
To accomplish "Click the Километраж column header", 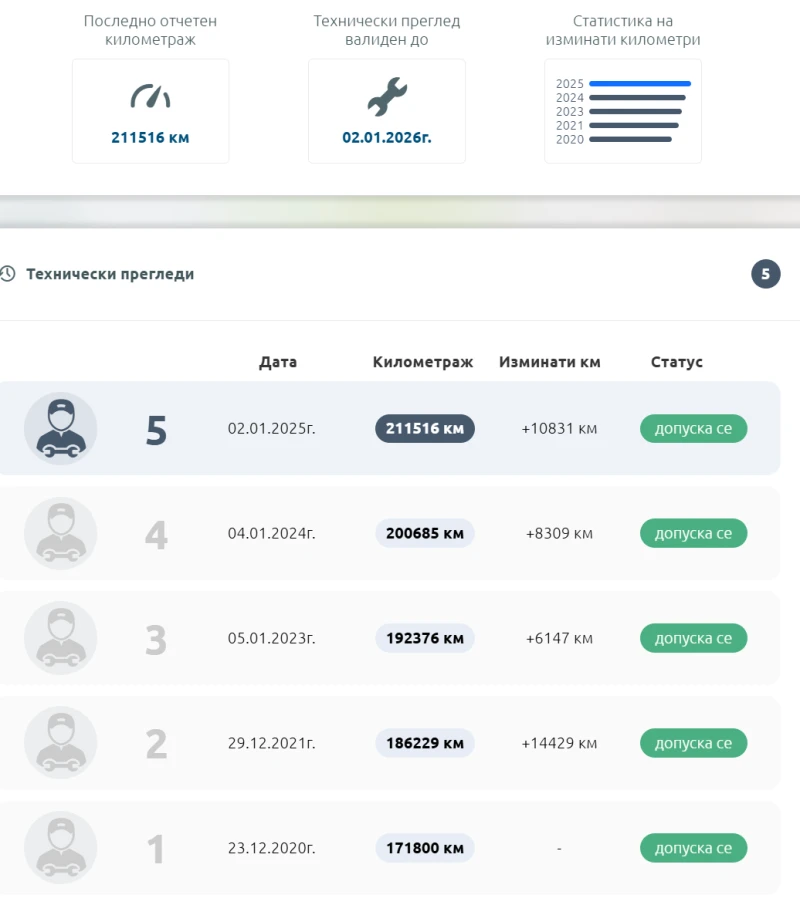I will (423, 362).
